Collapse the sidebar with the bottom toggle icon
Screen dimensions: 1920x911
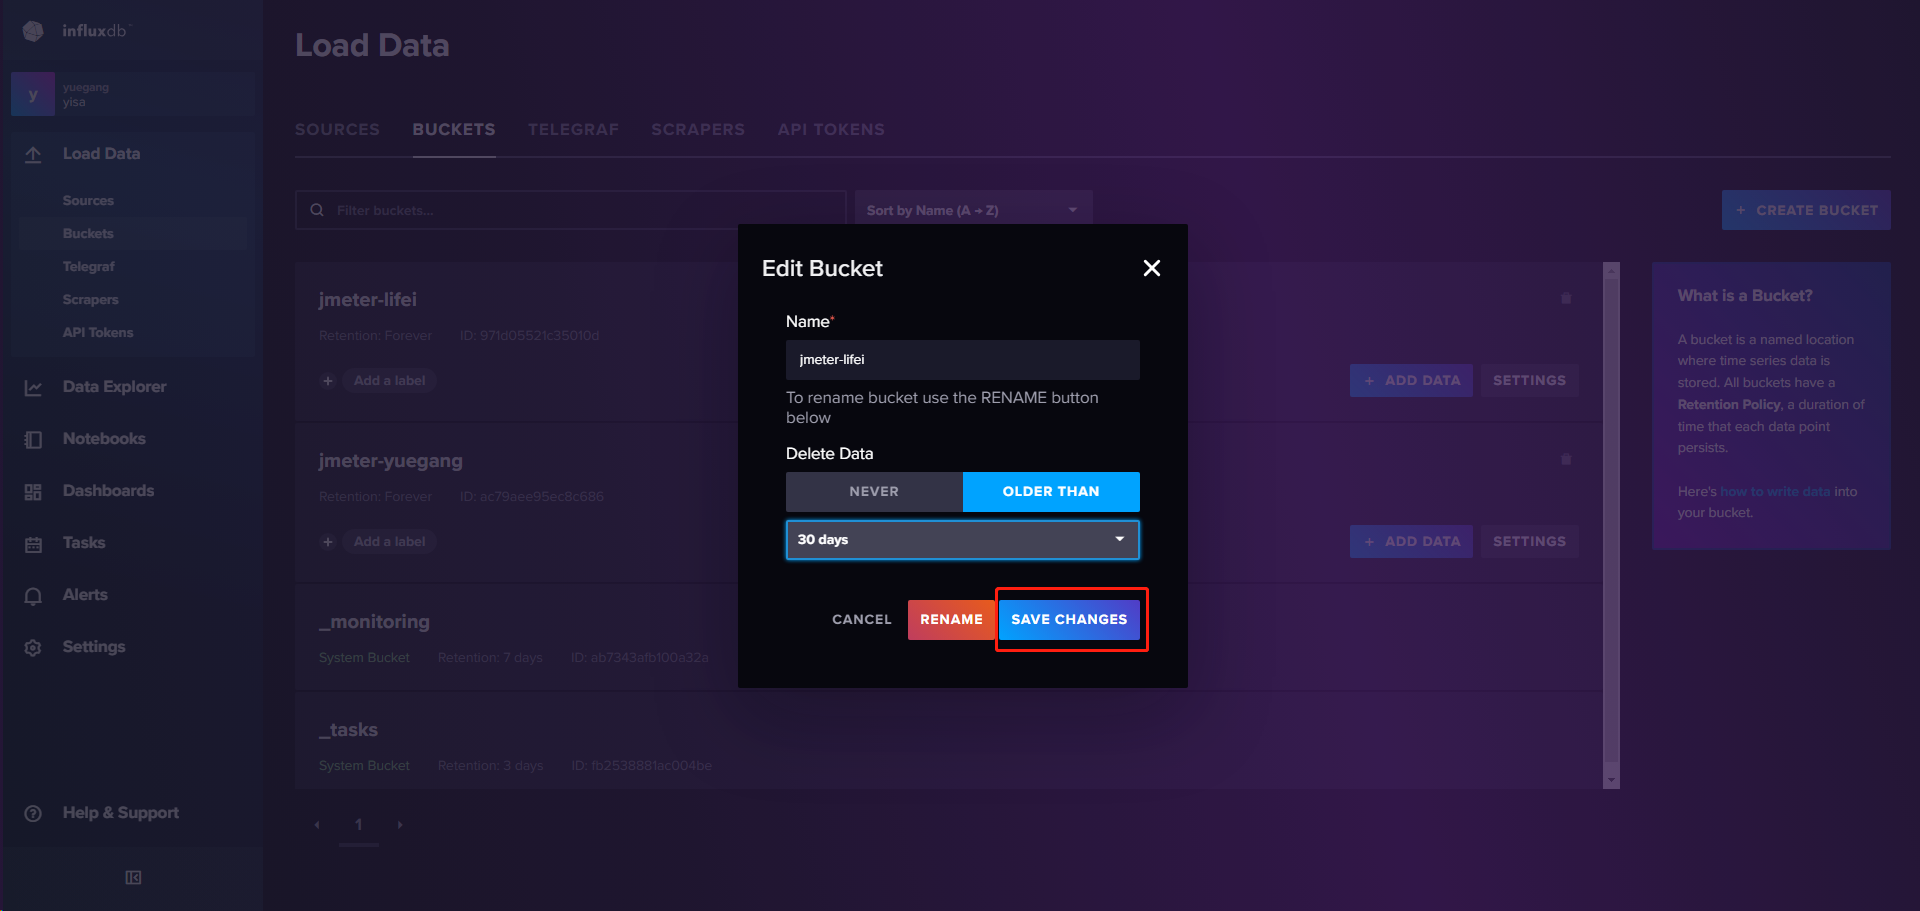[x=133, y=877]
